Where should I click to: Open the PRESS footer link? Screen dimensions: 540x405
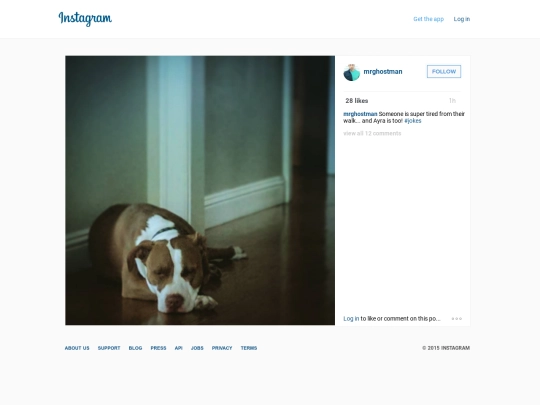(158, 348)
